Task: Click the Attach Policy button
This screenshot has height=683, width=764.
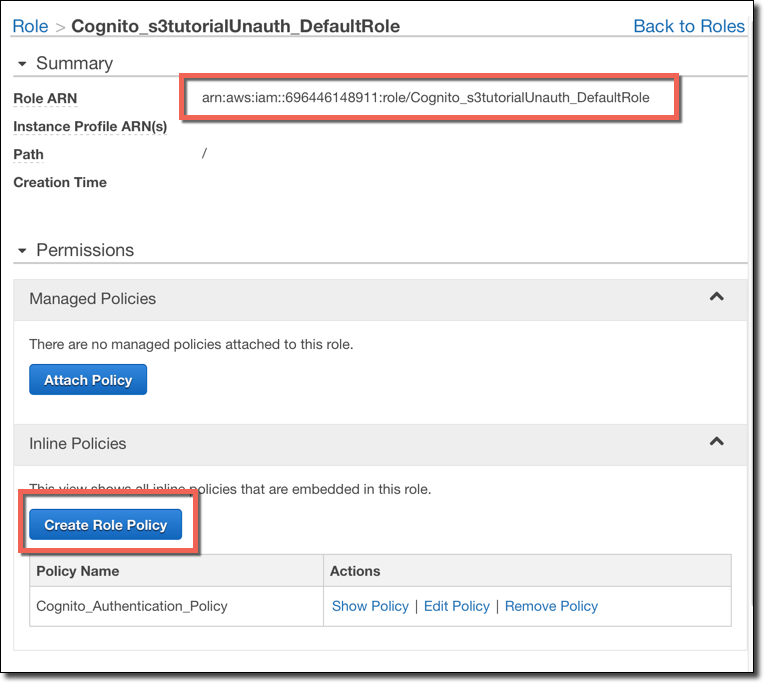Action: 88,379
